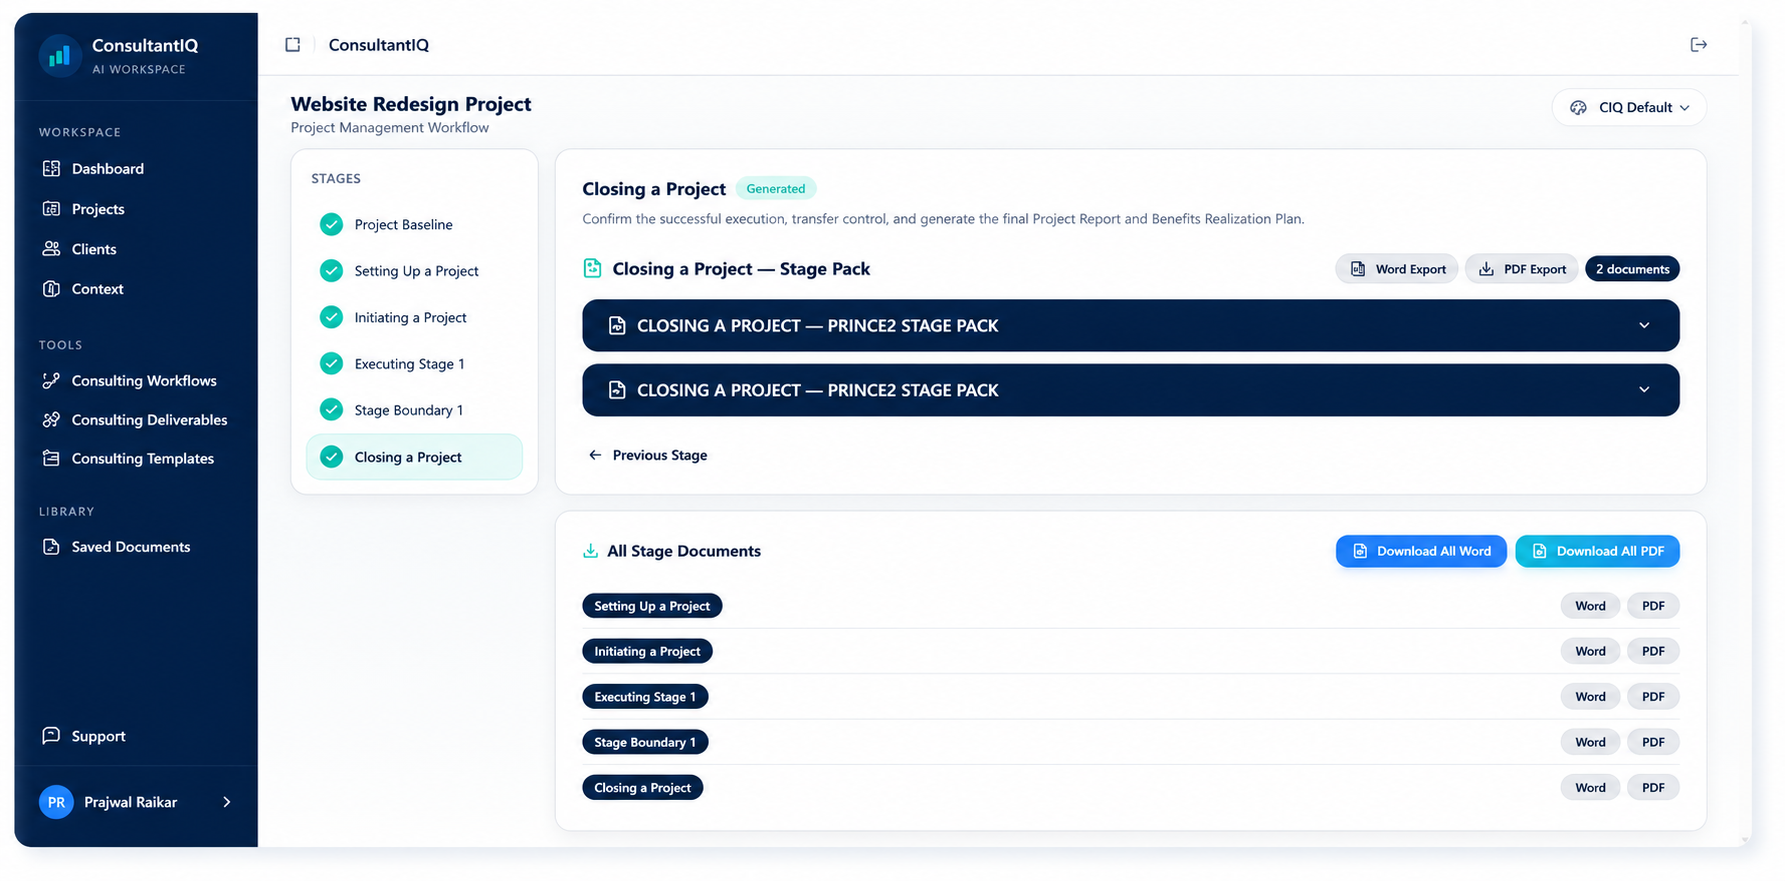Click the ConsultantIQ bar chart logo
Screen dimensions: 1785x881
(x=60, y=56)
